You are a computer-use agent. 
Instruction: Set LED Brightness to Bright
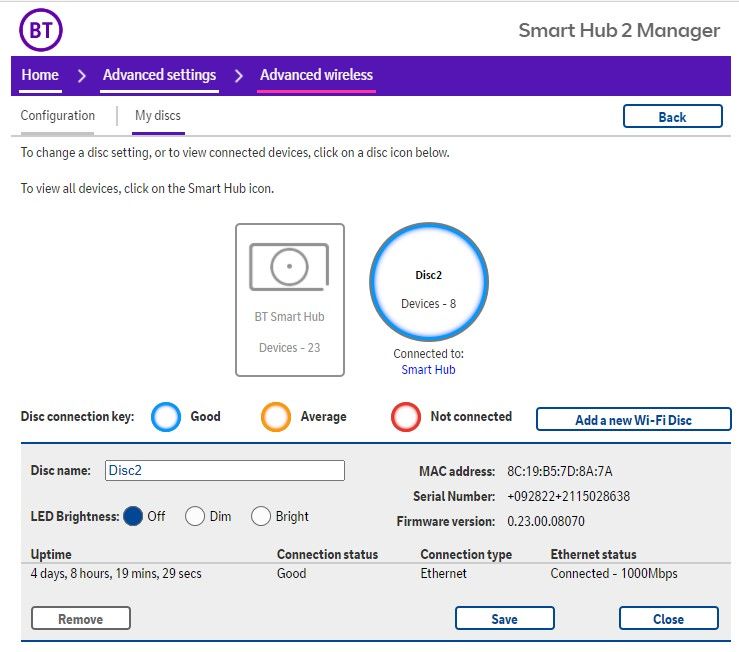[261, 516]
